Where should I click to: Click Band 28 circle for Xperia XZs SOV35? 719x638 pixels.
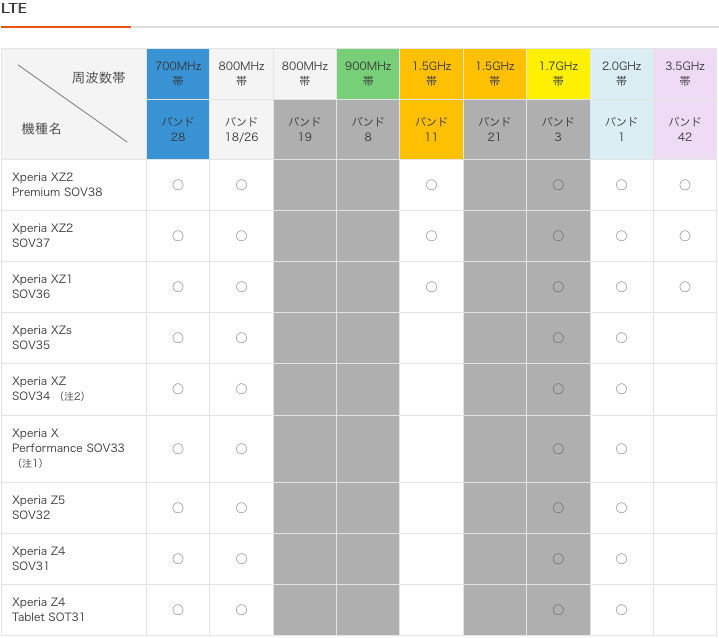click(x=178, y=338)
